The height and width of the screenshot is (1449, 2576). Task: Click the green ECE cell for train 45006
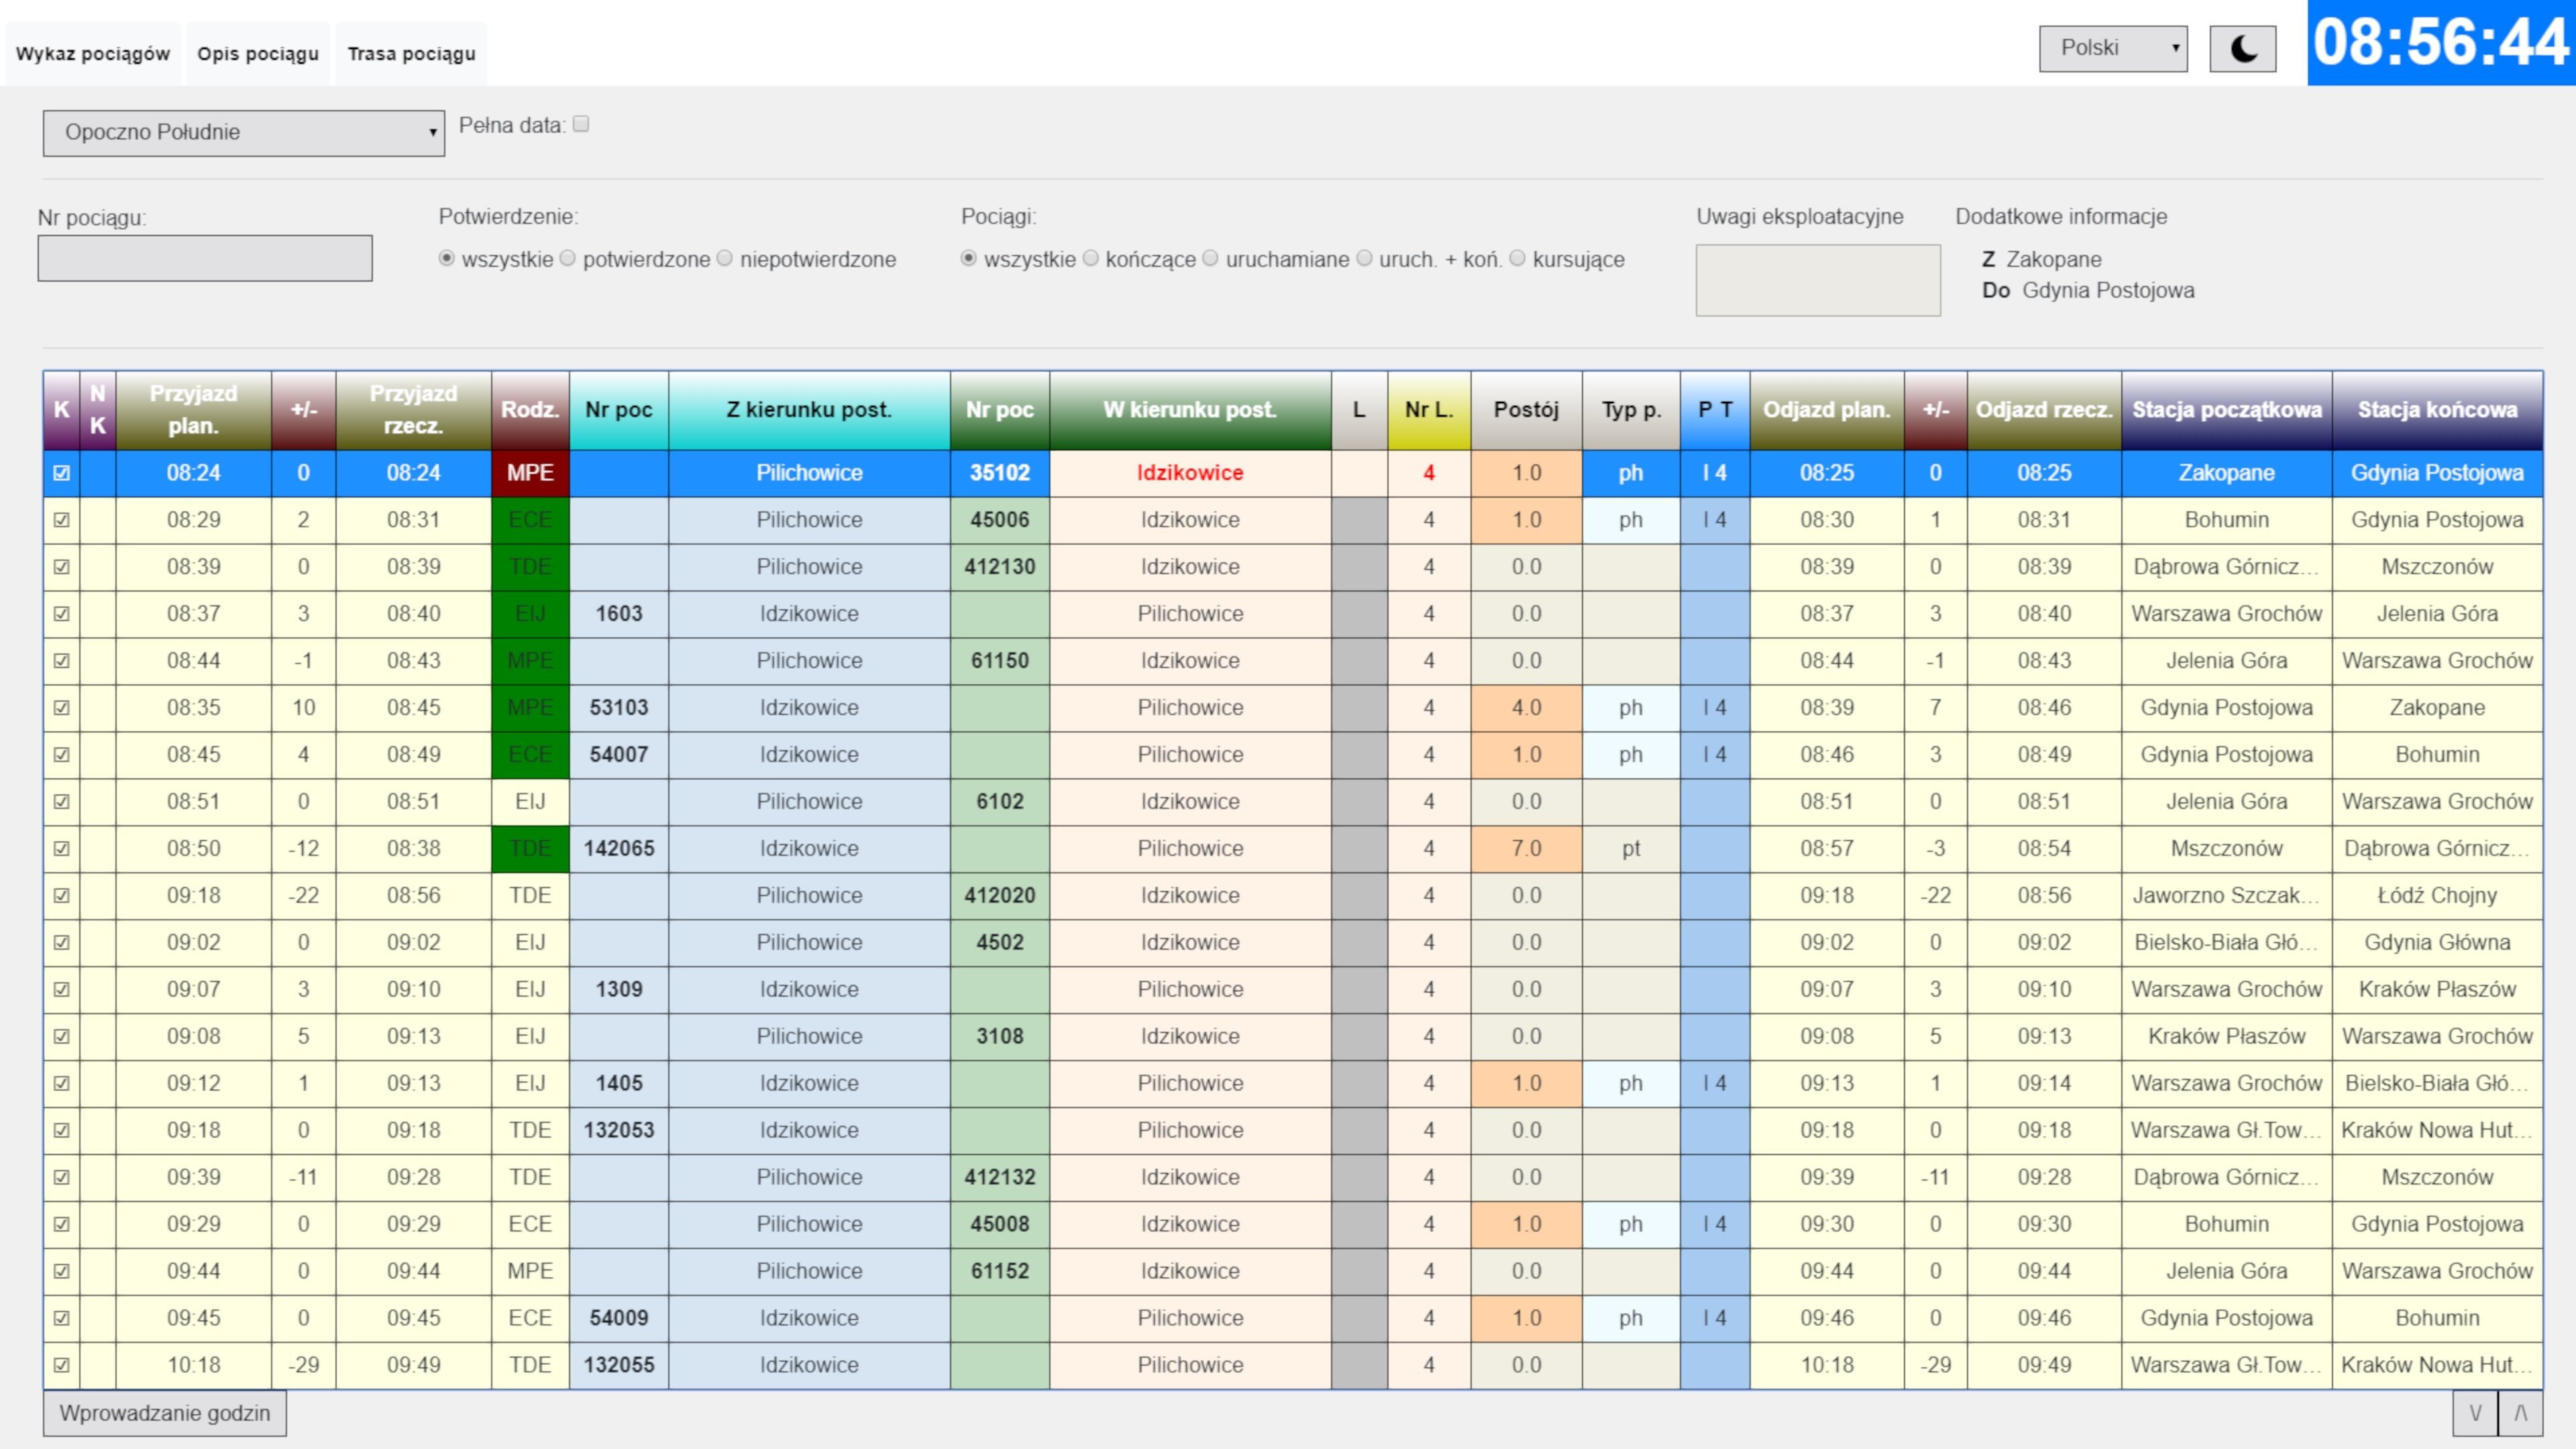pyautogui.click(x=530, y=520)
